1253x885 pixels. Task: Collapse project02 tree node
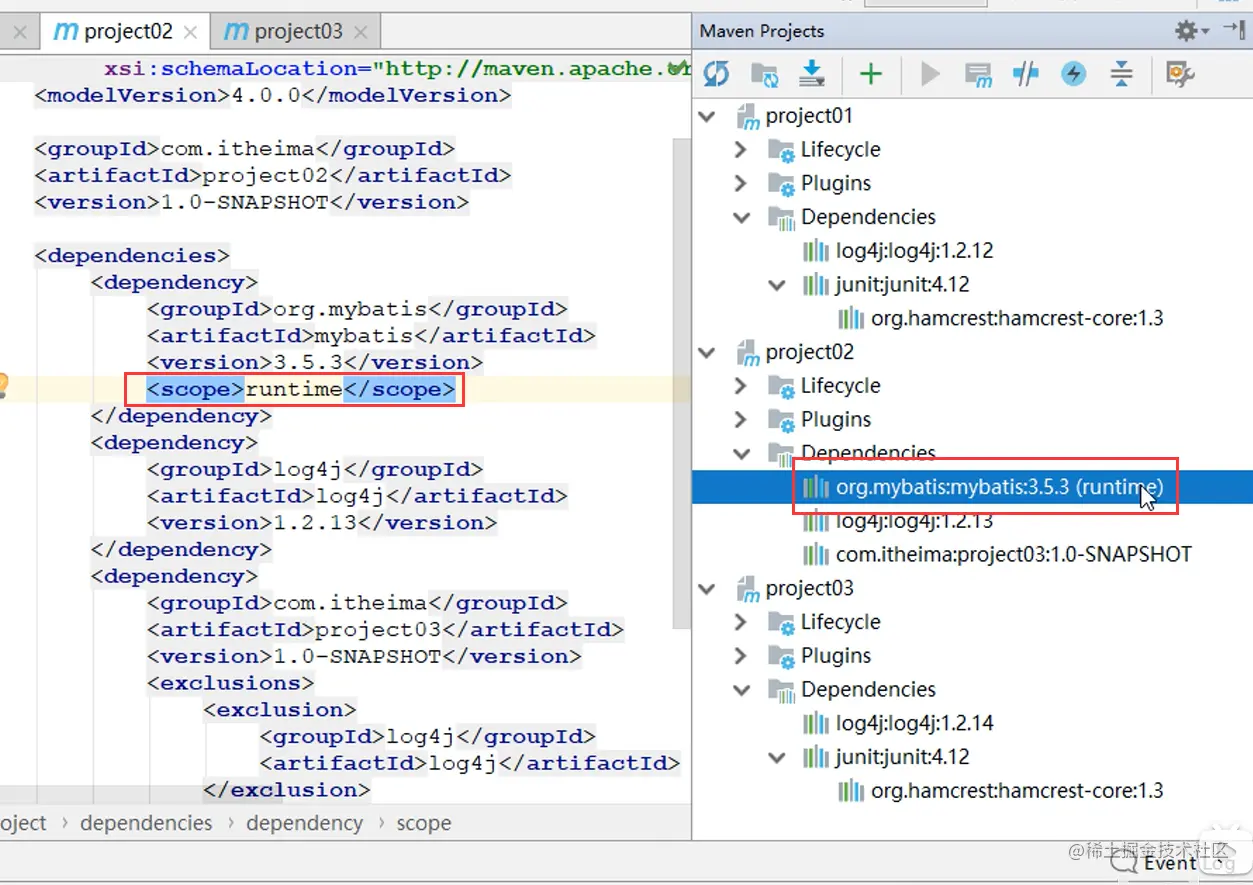click(707, 352)
